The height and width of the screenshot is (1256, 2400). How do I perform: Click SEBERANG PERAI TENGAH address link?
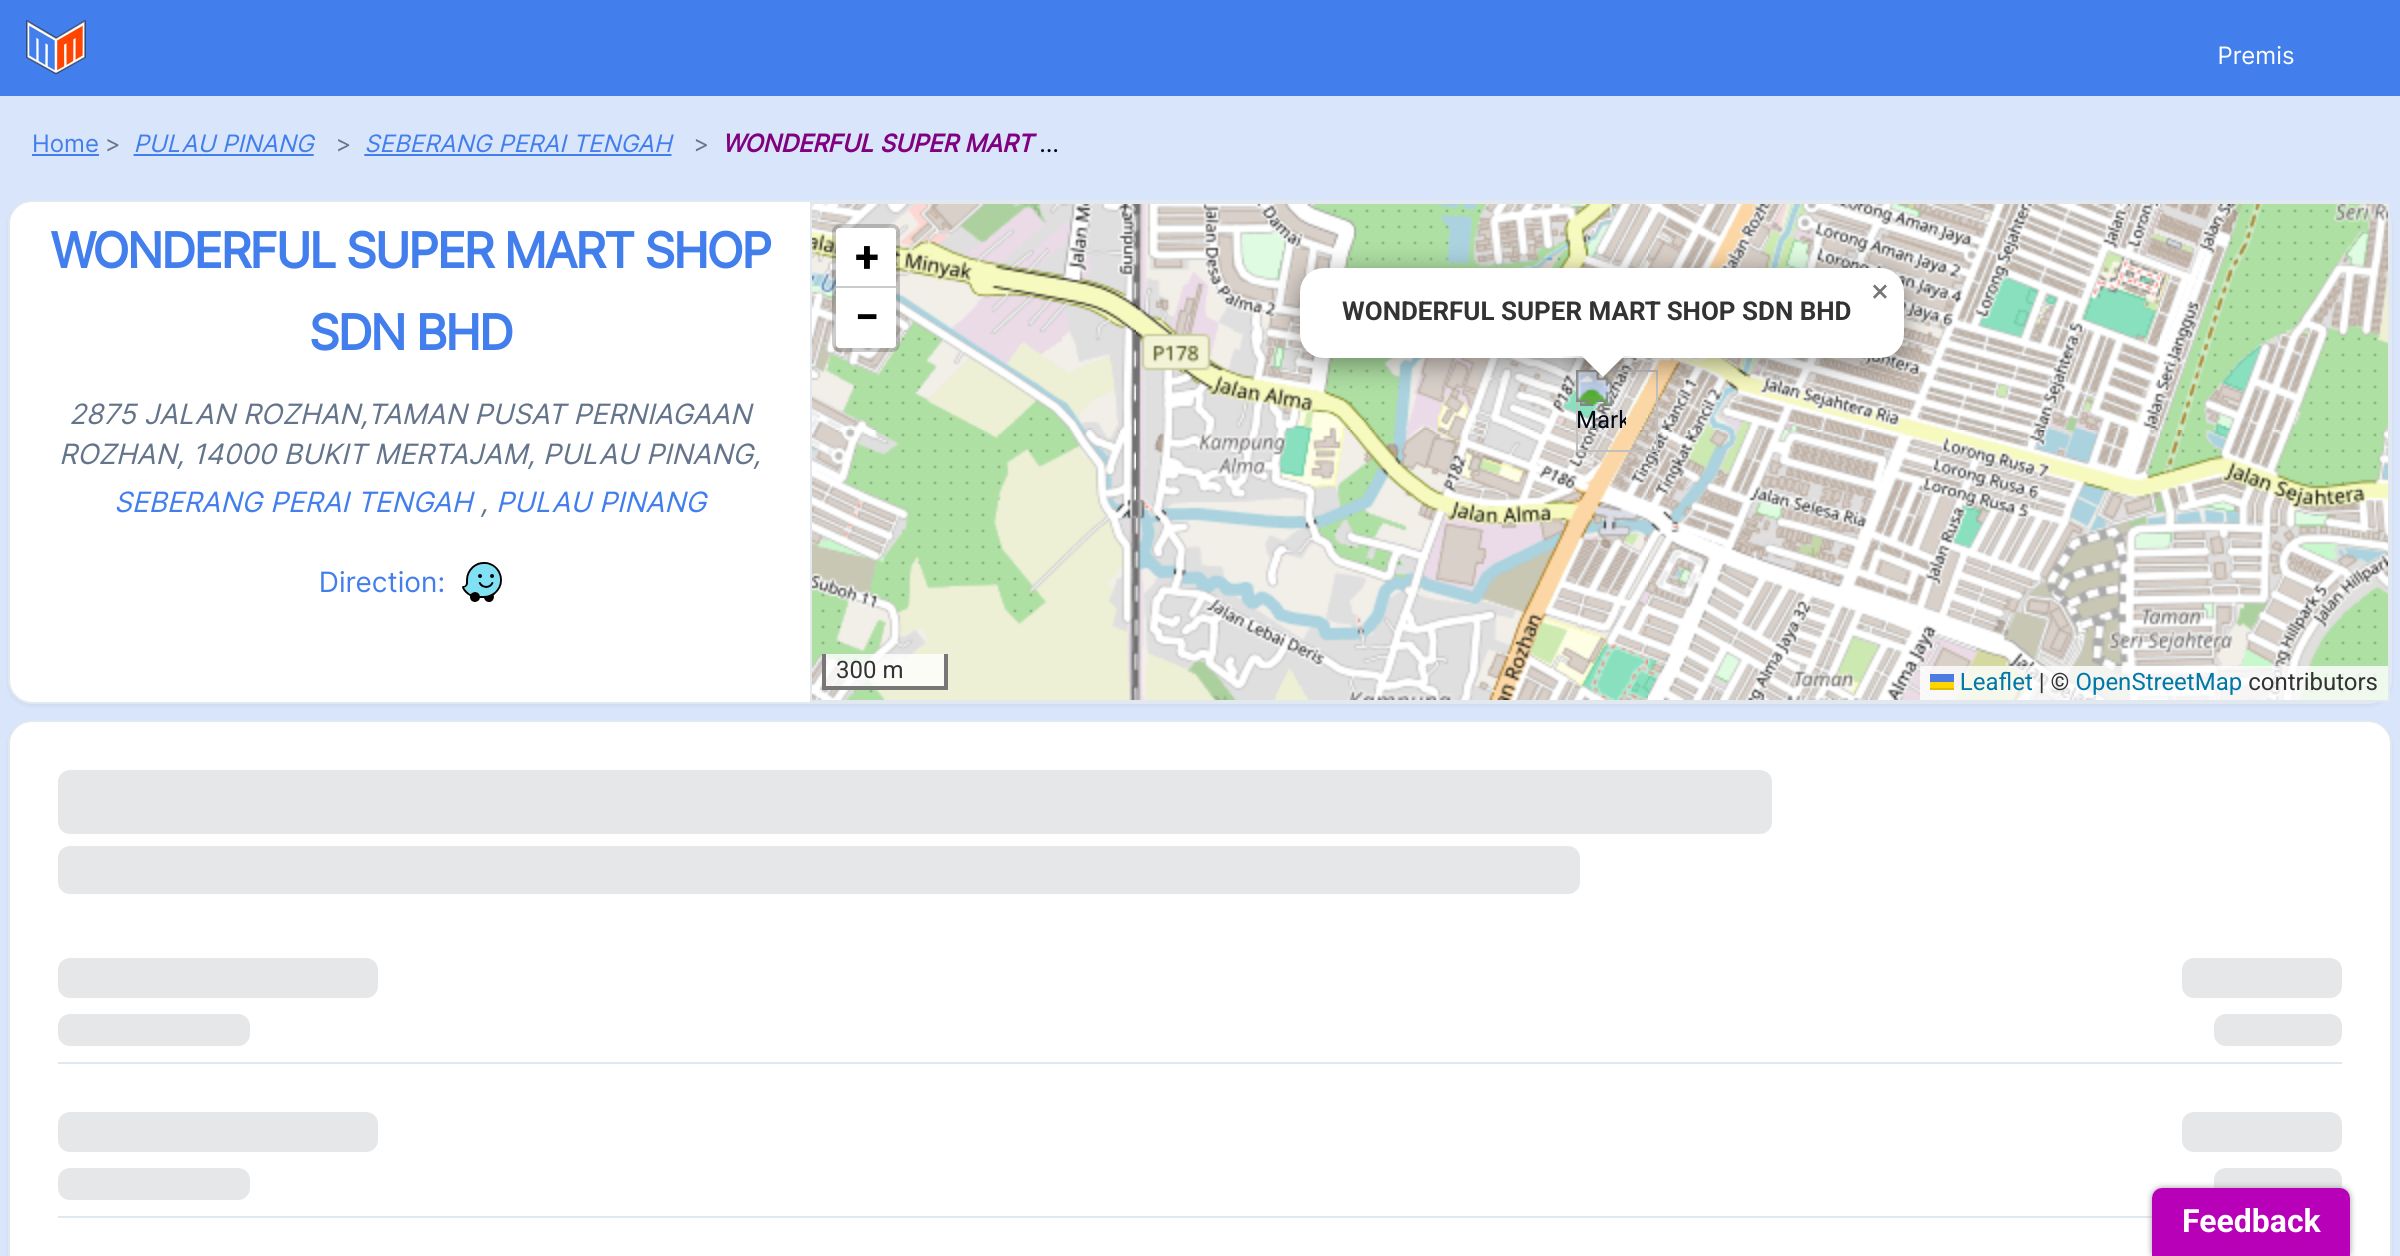point(295,502)
